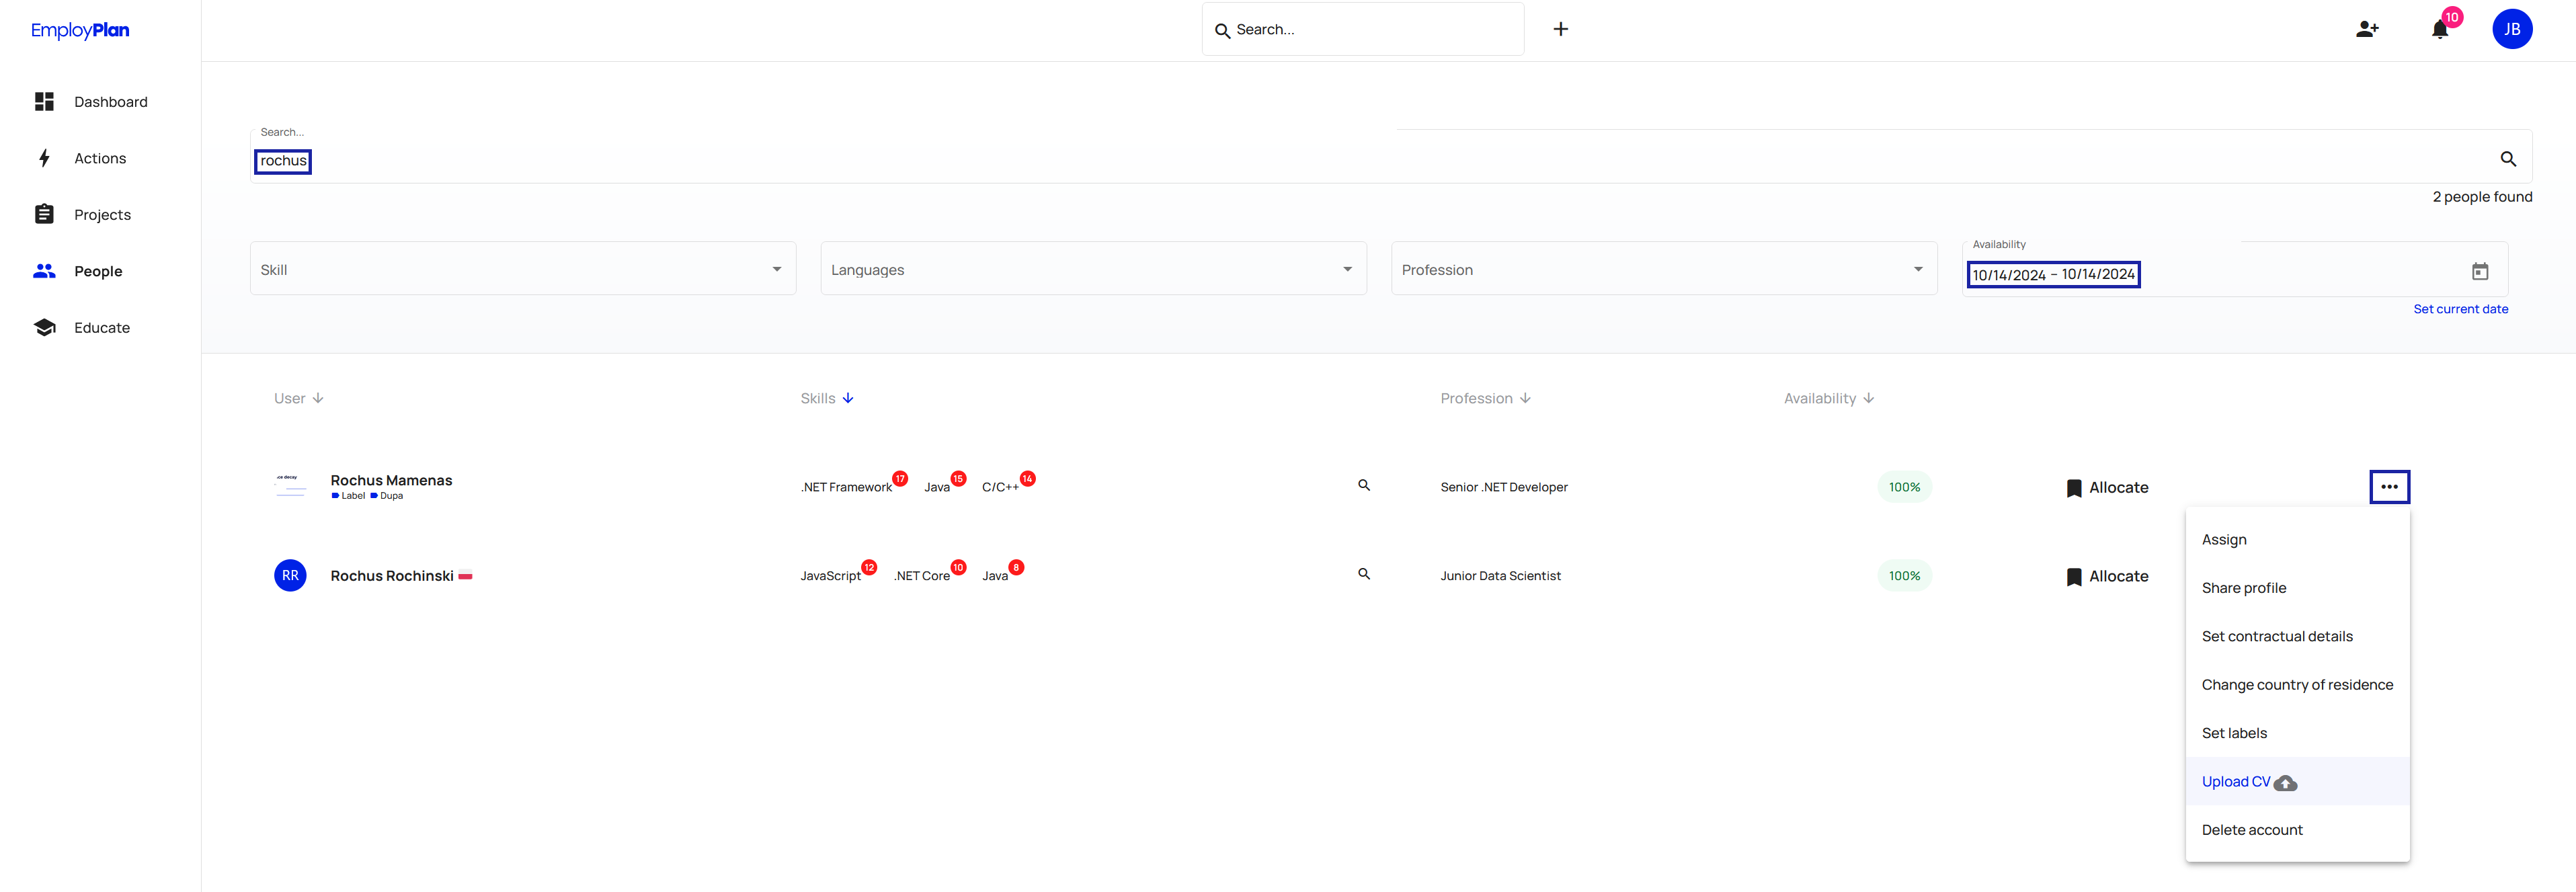Select Share profile menu entry
2576x892 pixels.
pyautogui.click(x=2297, y=588)
